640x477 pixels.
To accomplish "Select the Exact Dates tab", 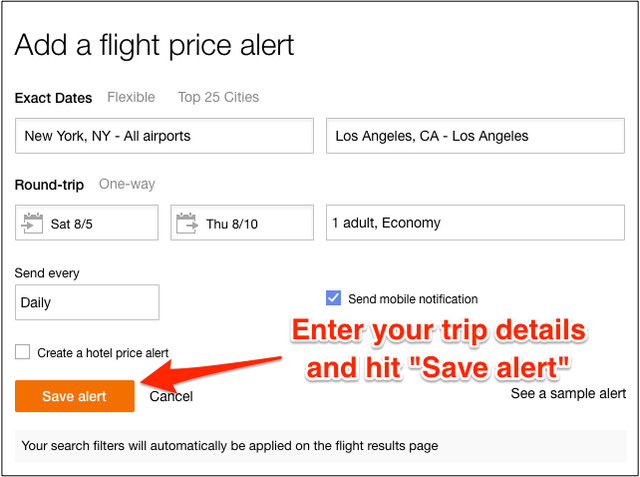I will point(53,98).
